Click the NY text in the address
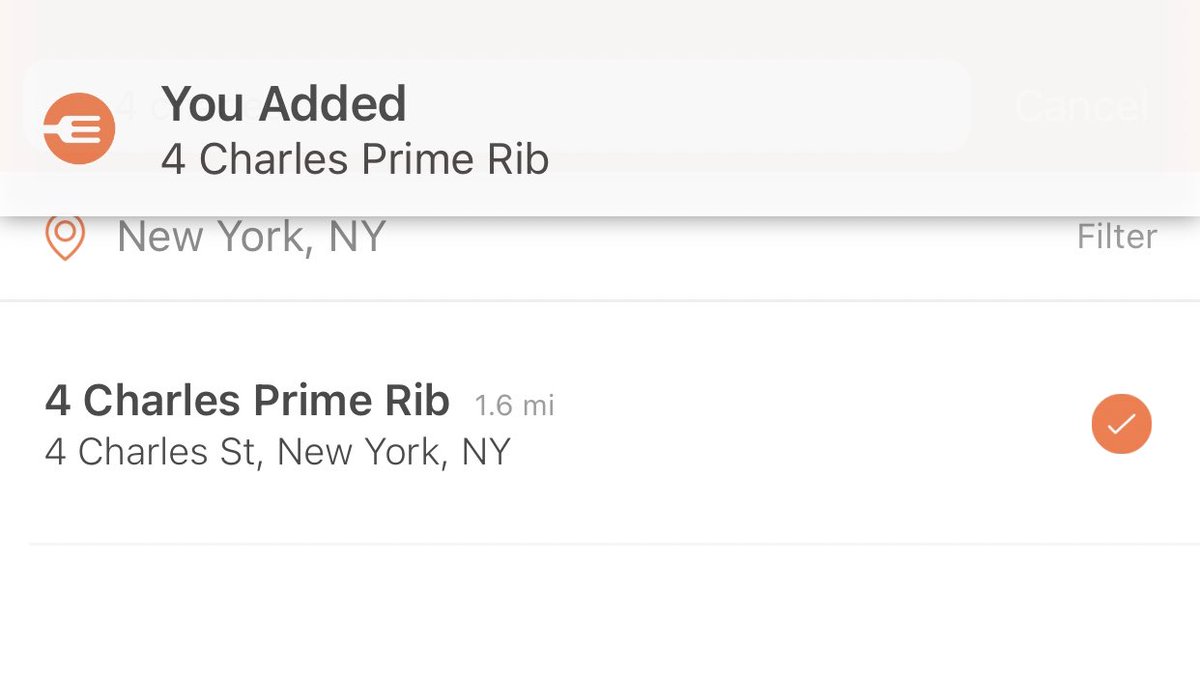 tap(485, 452)
